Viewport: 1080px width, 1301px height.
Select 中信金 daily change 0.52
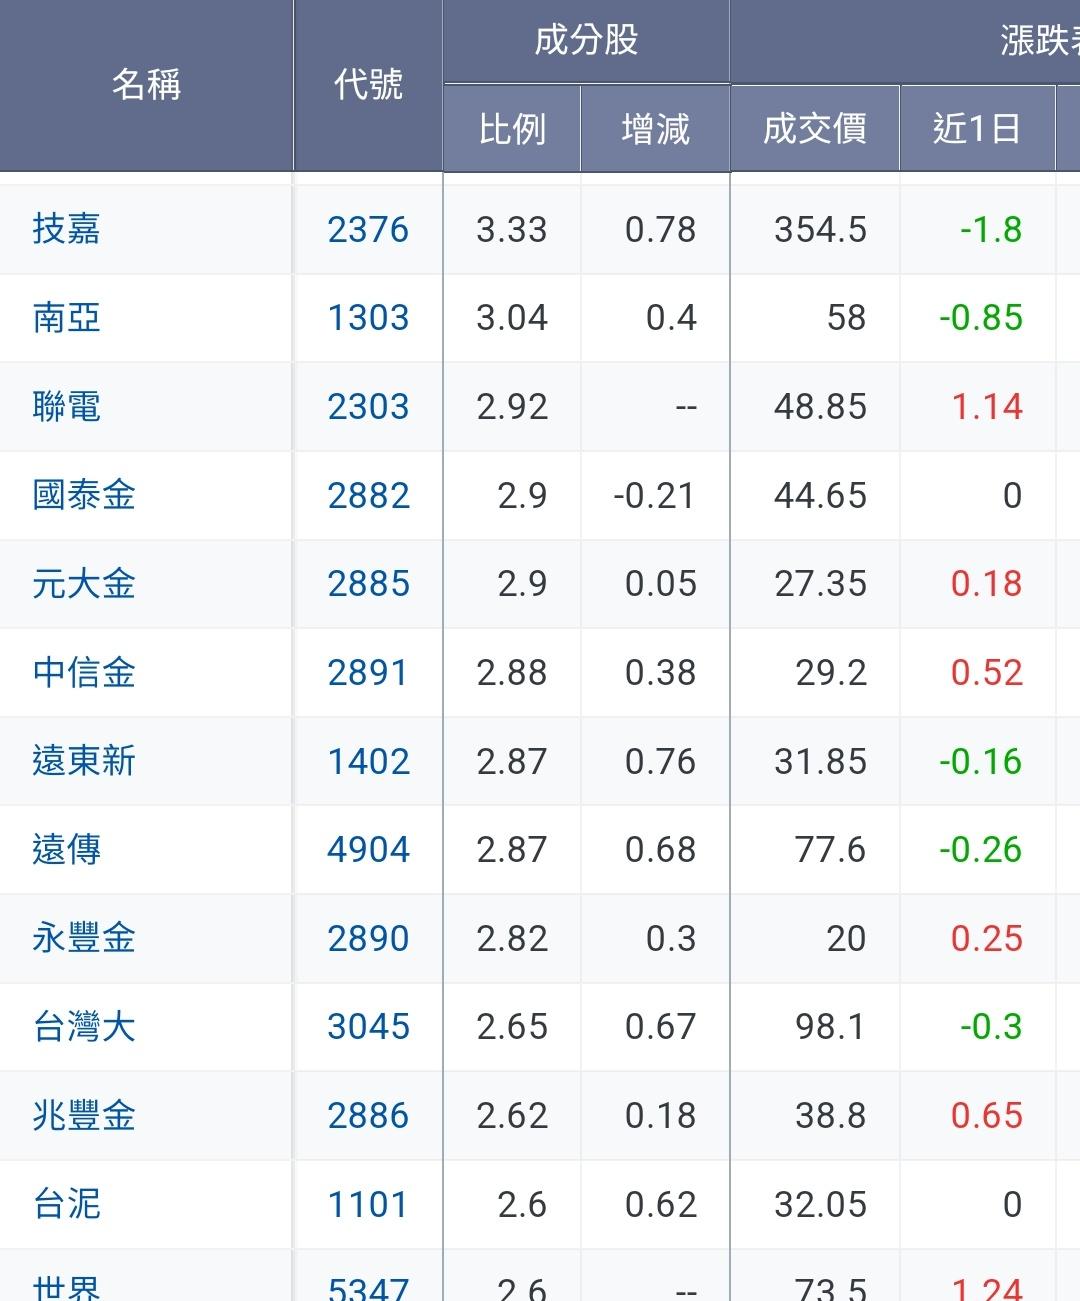tap(987, 673)
